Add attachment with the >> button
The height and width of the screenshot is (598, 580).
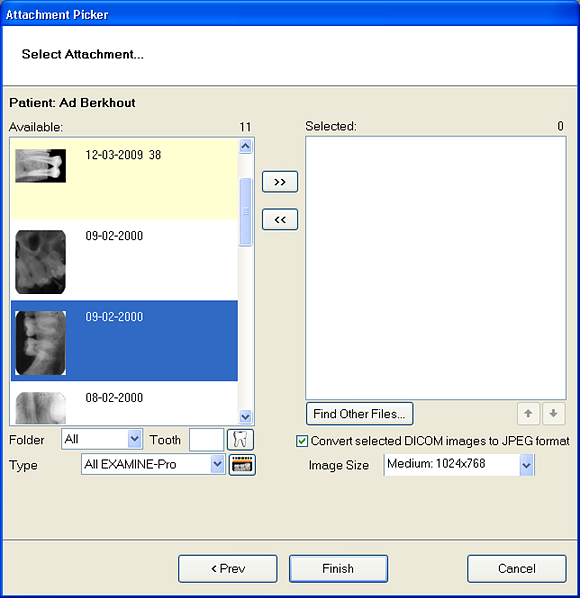pos(280,182)
